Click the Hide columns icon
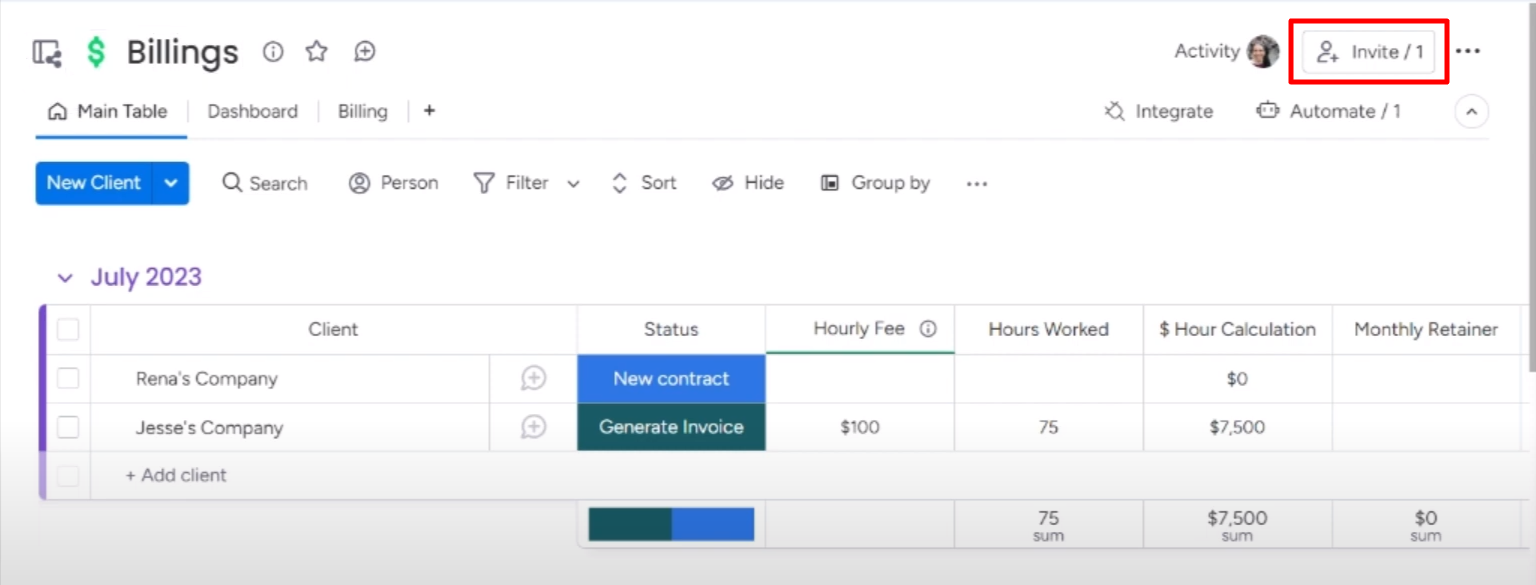The image size is (1536, 585). click(723, 183)
